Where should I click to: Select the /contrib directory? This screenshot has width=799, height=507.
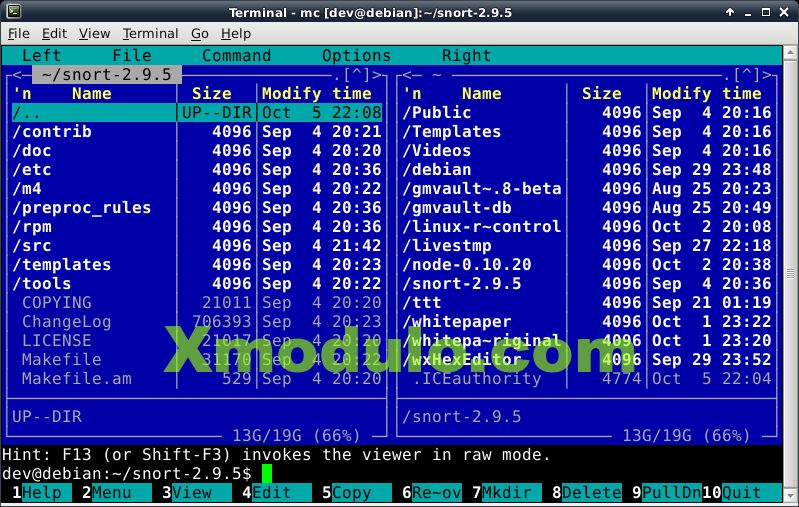197,131
